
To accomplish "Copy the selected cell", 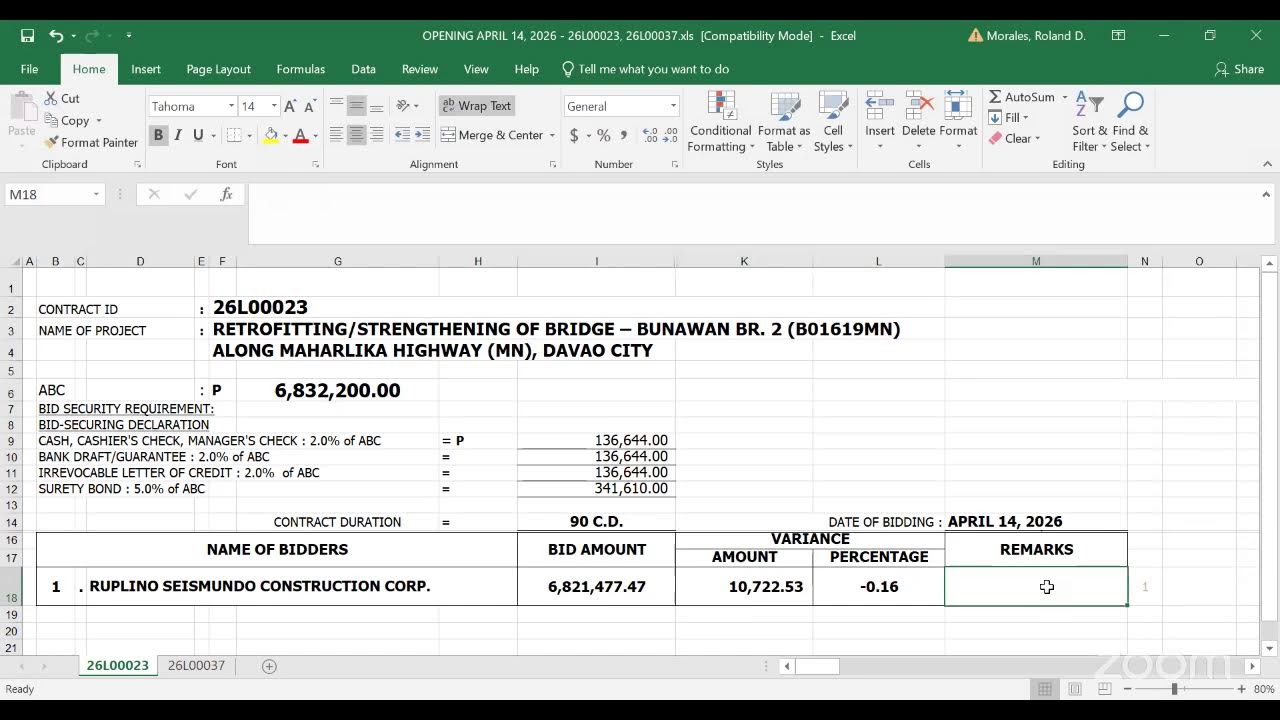I will (66, 120).
